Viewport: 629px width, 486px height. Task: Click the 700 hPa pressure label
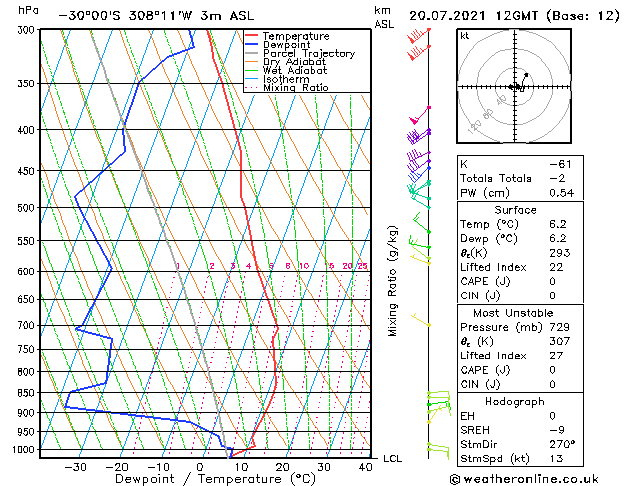pyautogui.click(x=26, y=325)
